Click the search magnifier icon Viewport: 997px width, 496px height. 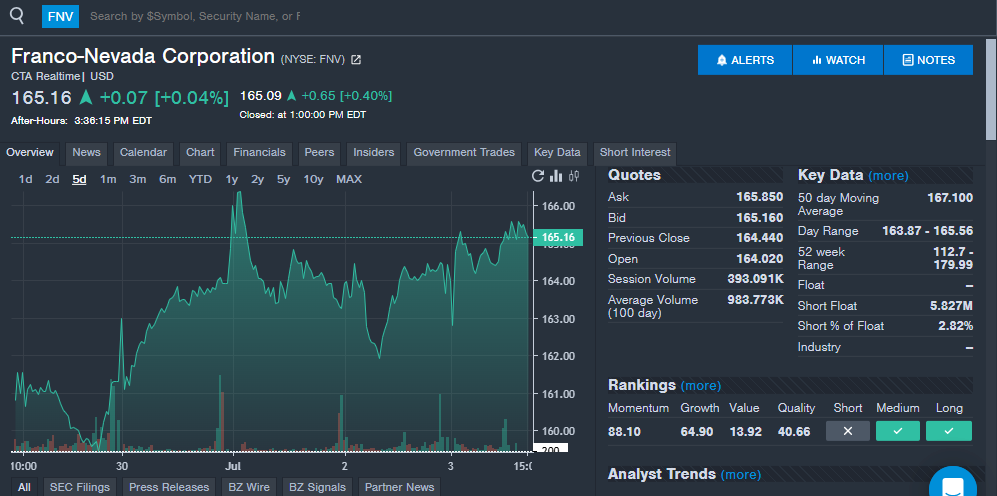17,16
